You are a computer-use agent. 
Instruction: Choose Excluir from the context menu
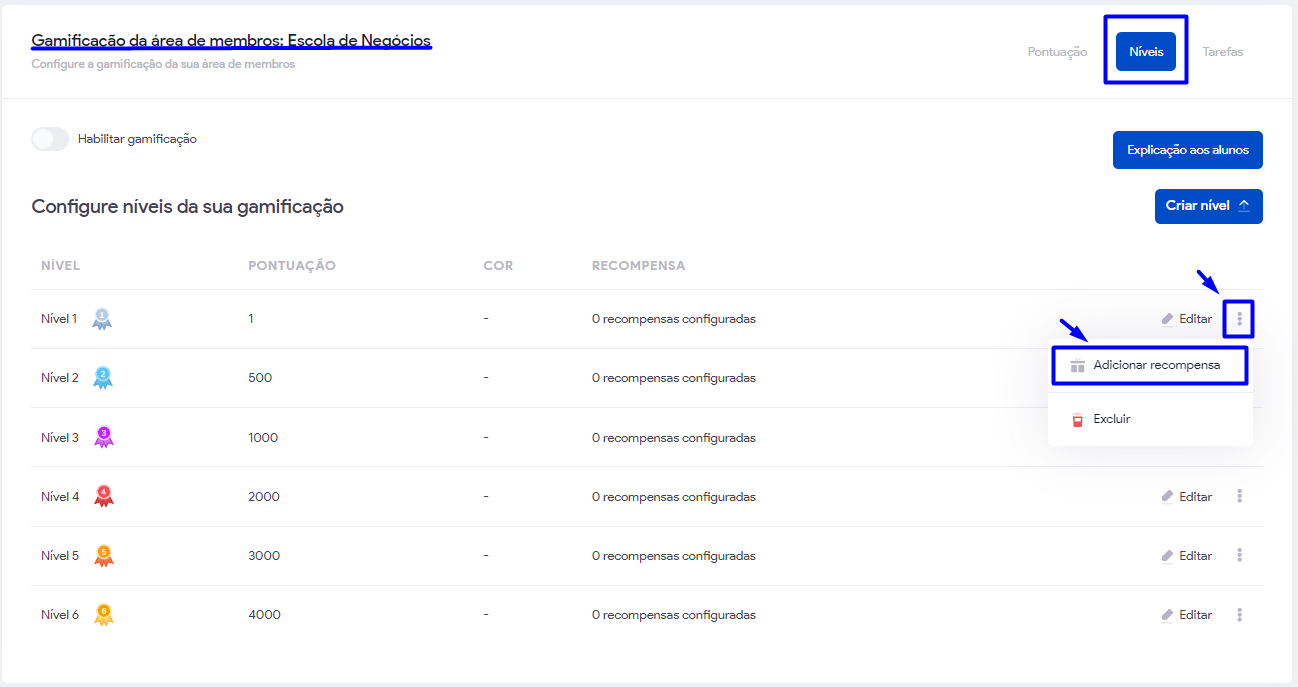[1112, 419]
